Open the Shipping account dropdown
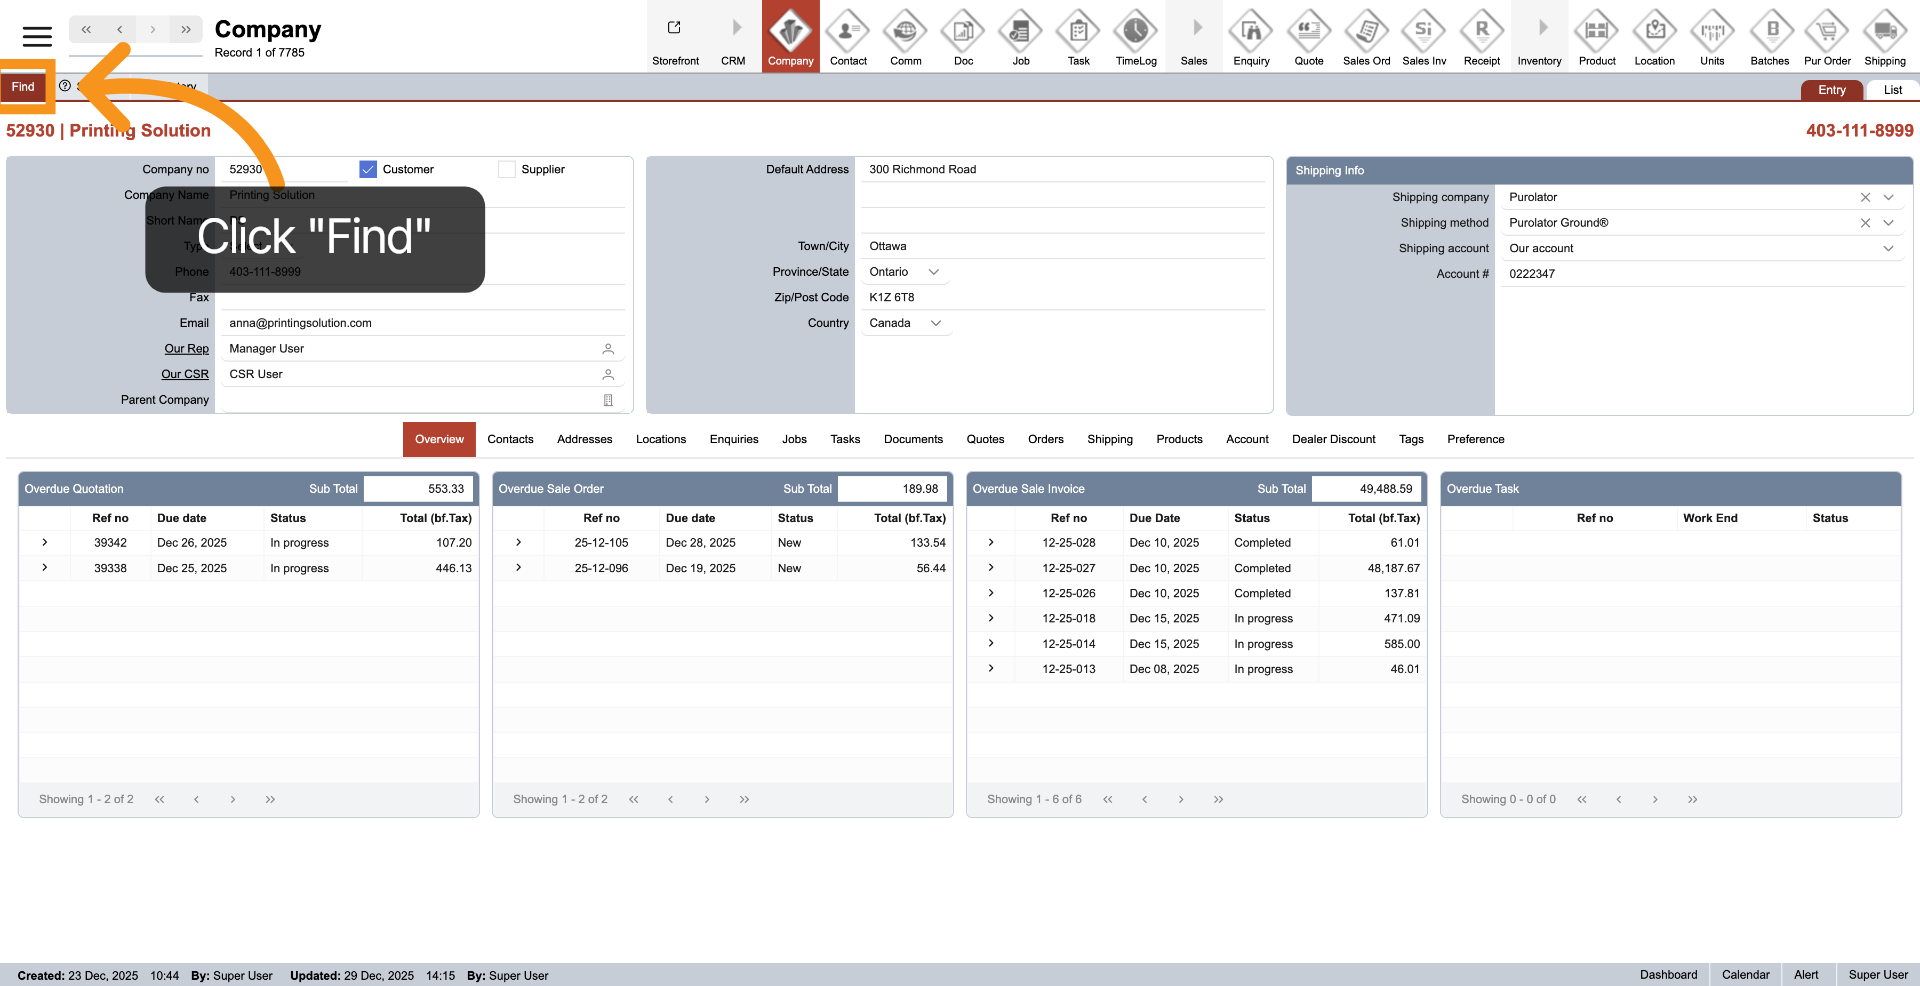This screenshot has width=1920, height=986. tap(1888, 248)
